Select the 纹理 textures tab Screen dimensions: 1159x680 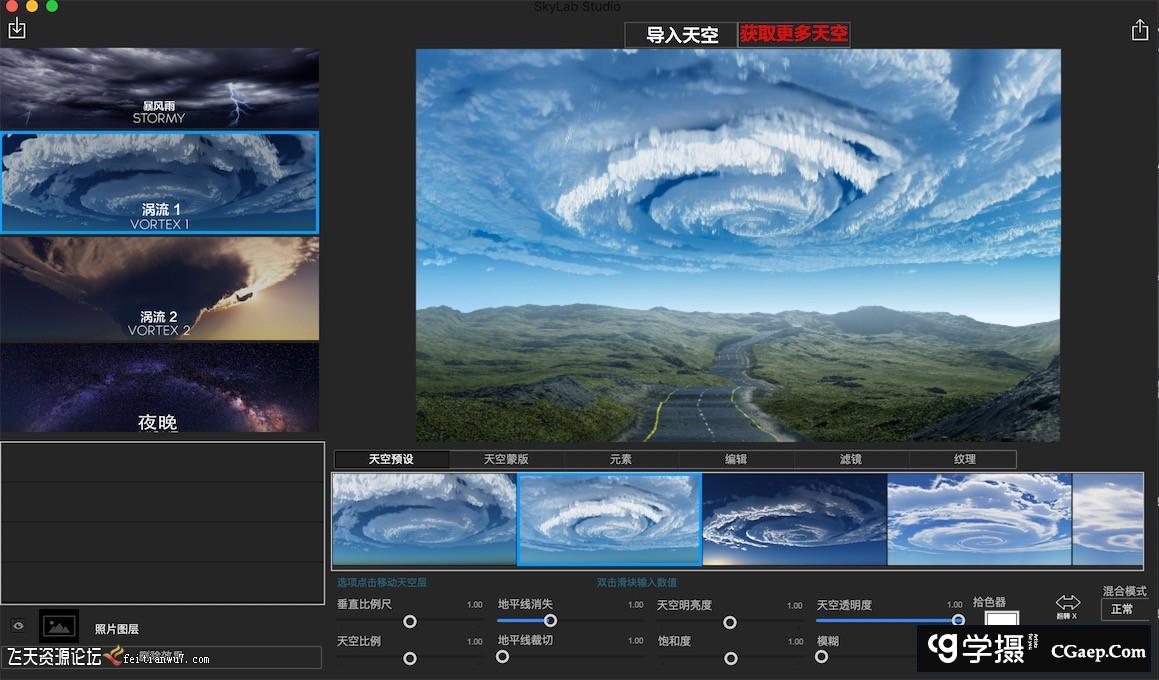click(x=964, y=458)
